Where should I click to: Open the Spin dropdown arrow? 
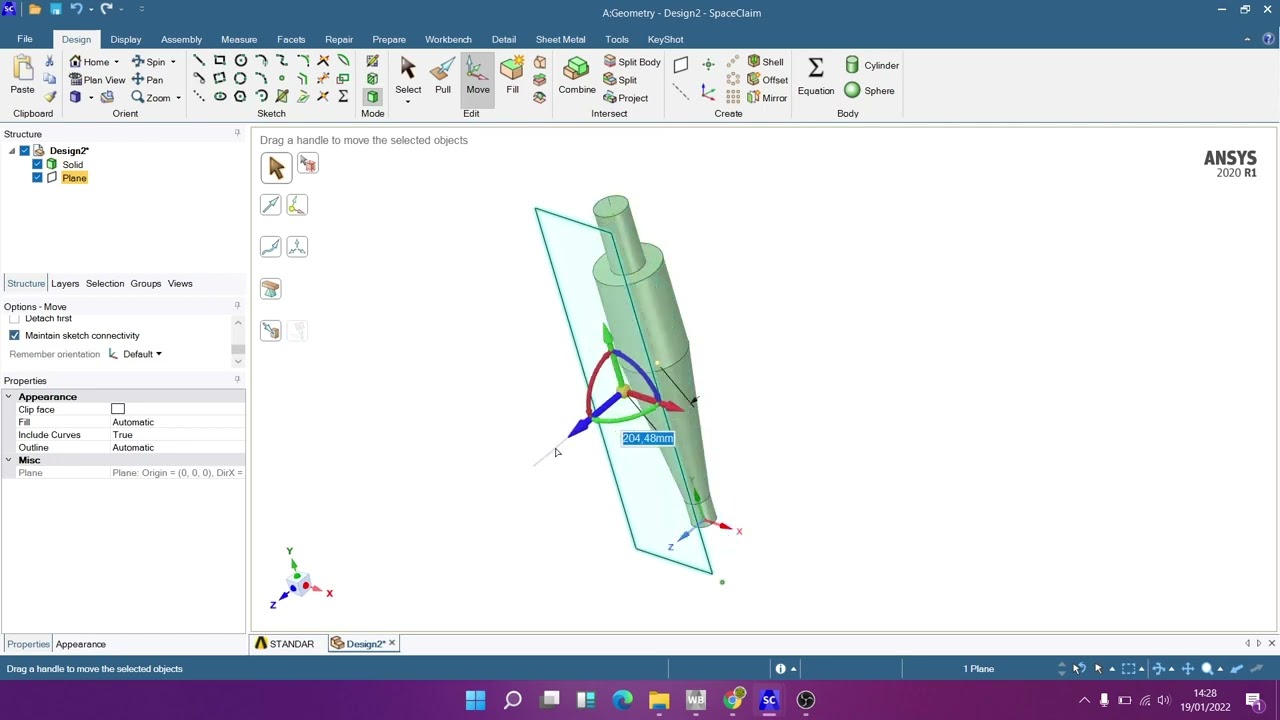(x=172, y=62)
